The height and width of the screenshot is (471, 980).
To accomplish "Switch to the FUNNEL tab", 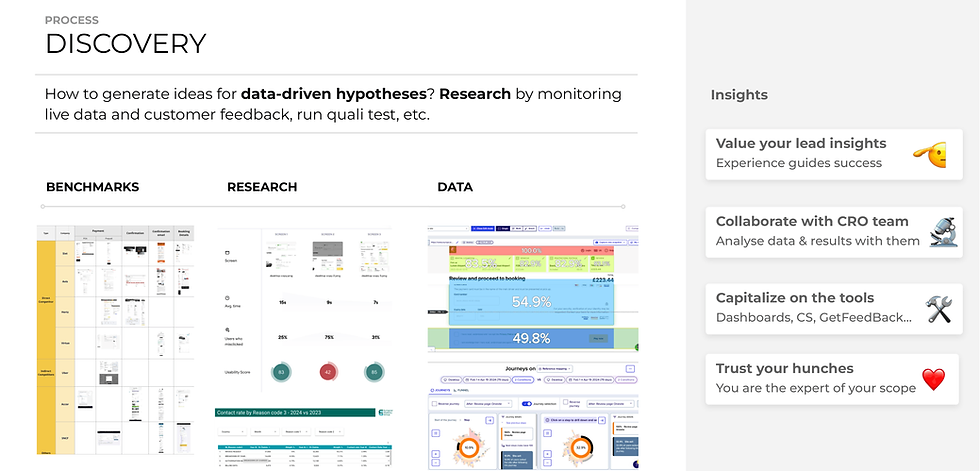I will (463, 390).
